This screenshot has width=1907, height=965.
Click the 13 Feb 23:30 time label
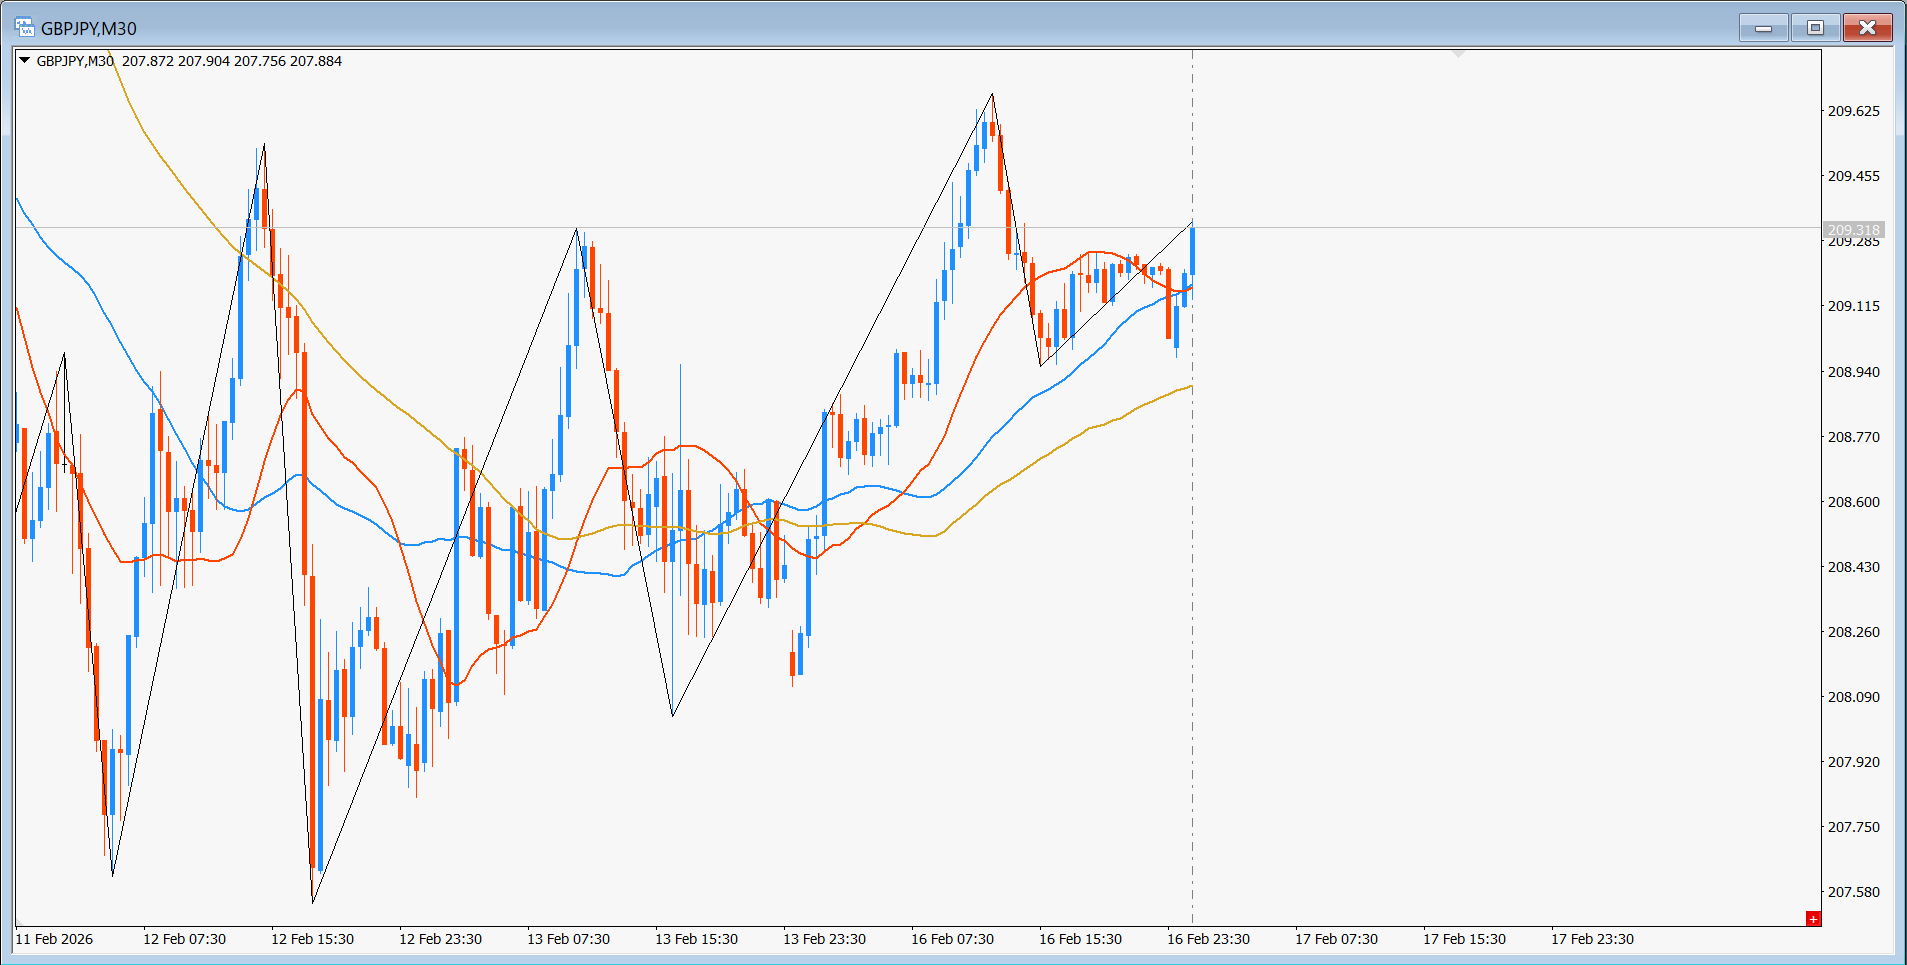(x=824, y=939)
